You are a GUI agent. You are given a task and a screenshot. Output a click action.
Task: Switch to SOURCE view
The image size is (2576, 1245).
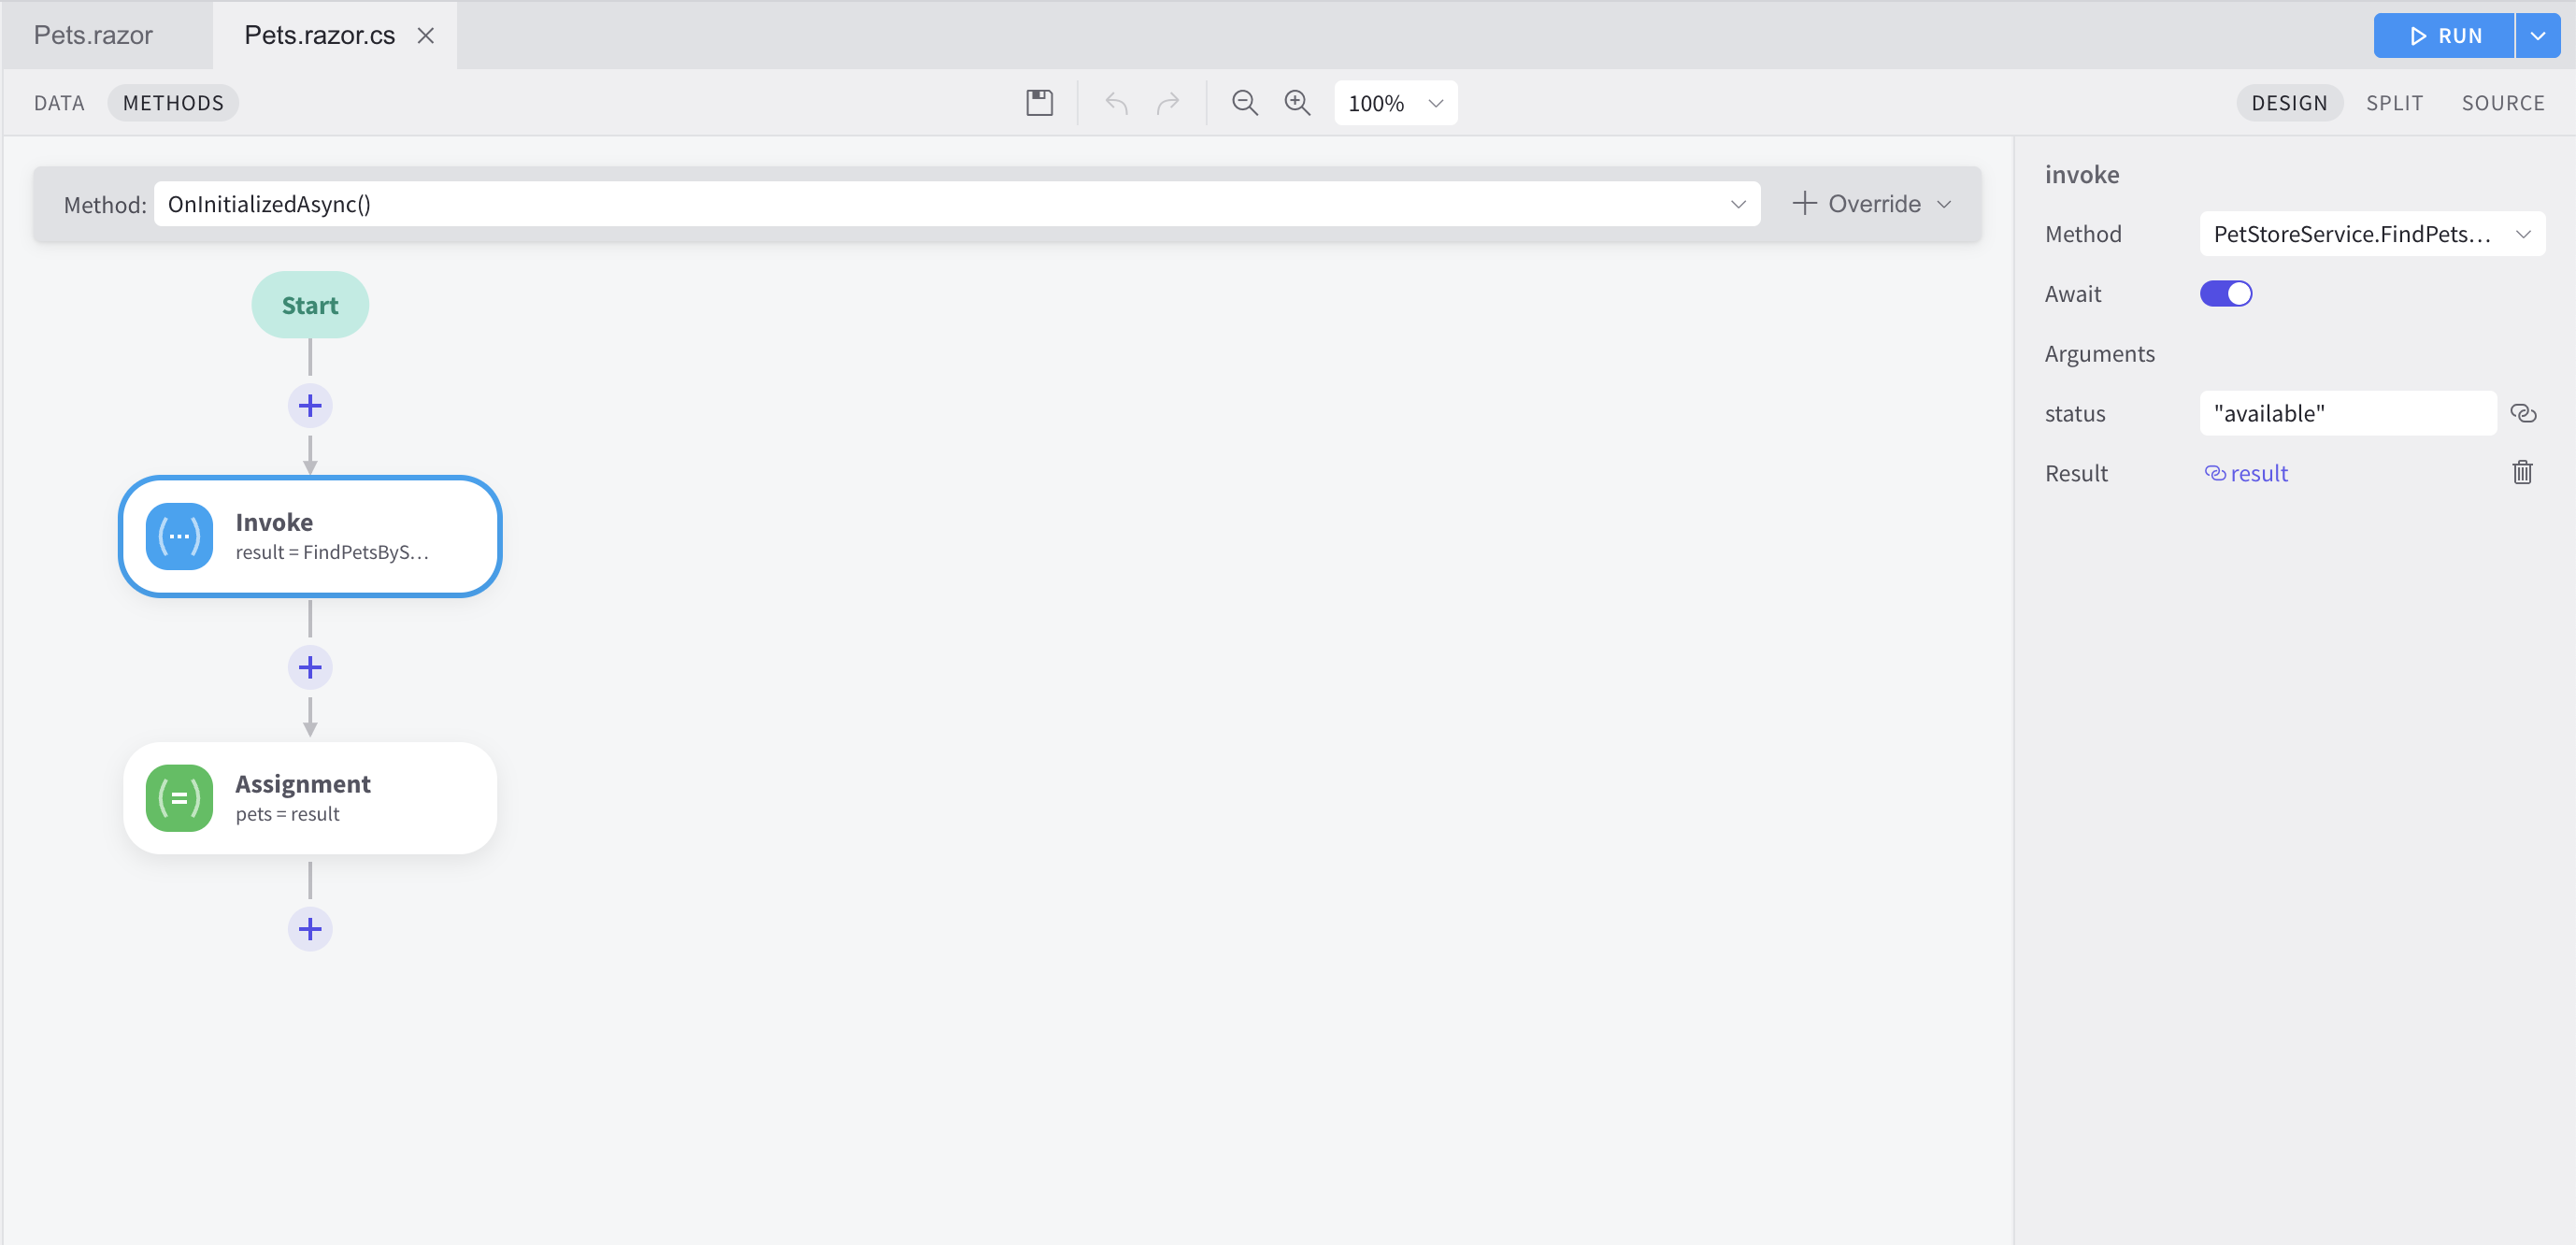[x=2502, y=103]
